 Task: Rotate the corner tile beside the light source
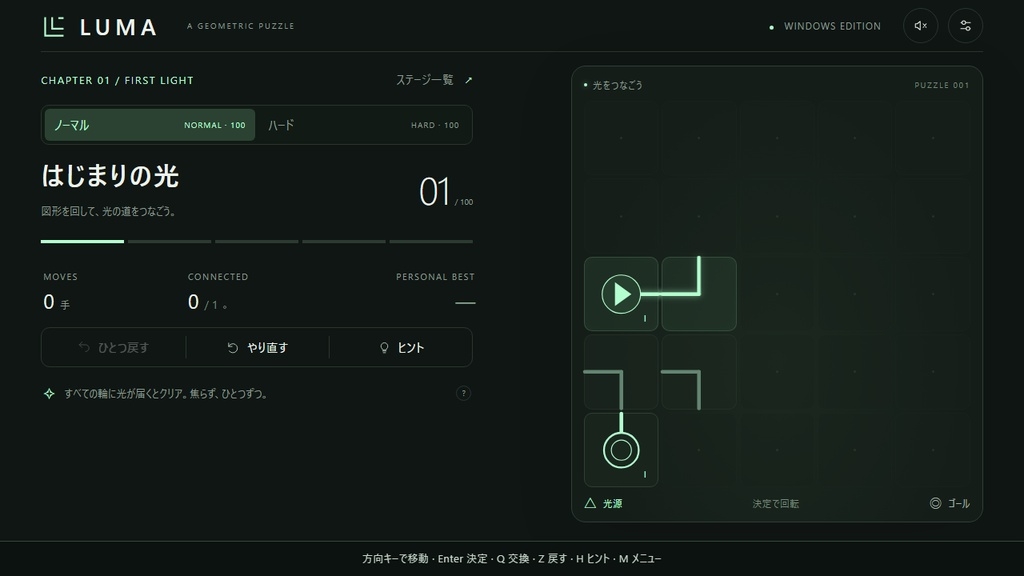pos(699,294)
